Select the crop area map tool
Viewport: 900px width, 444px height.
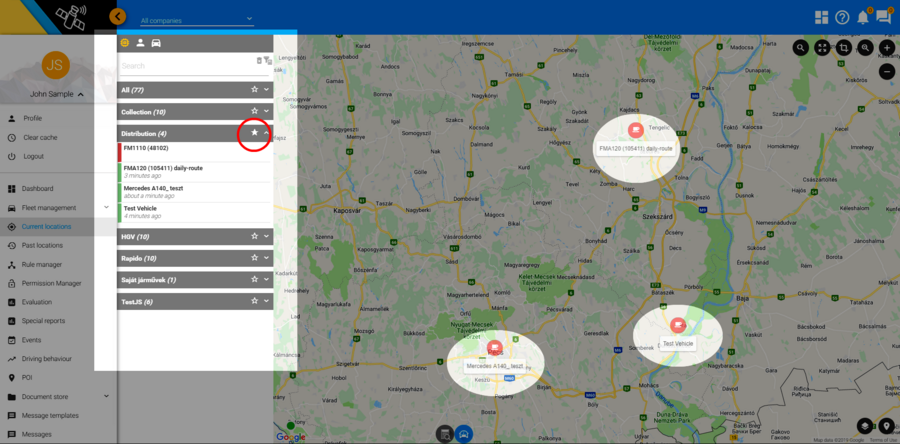[x=844, y=48]
